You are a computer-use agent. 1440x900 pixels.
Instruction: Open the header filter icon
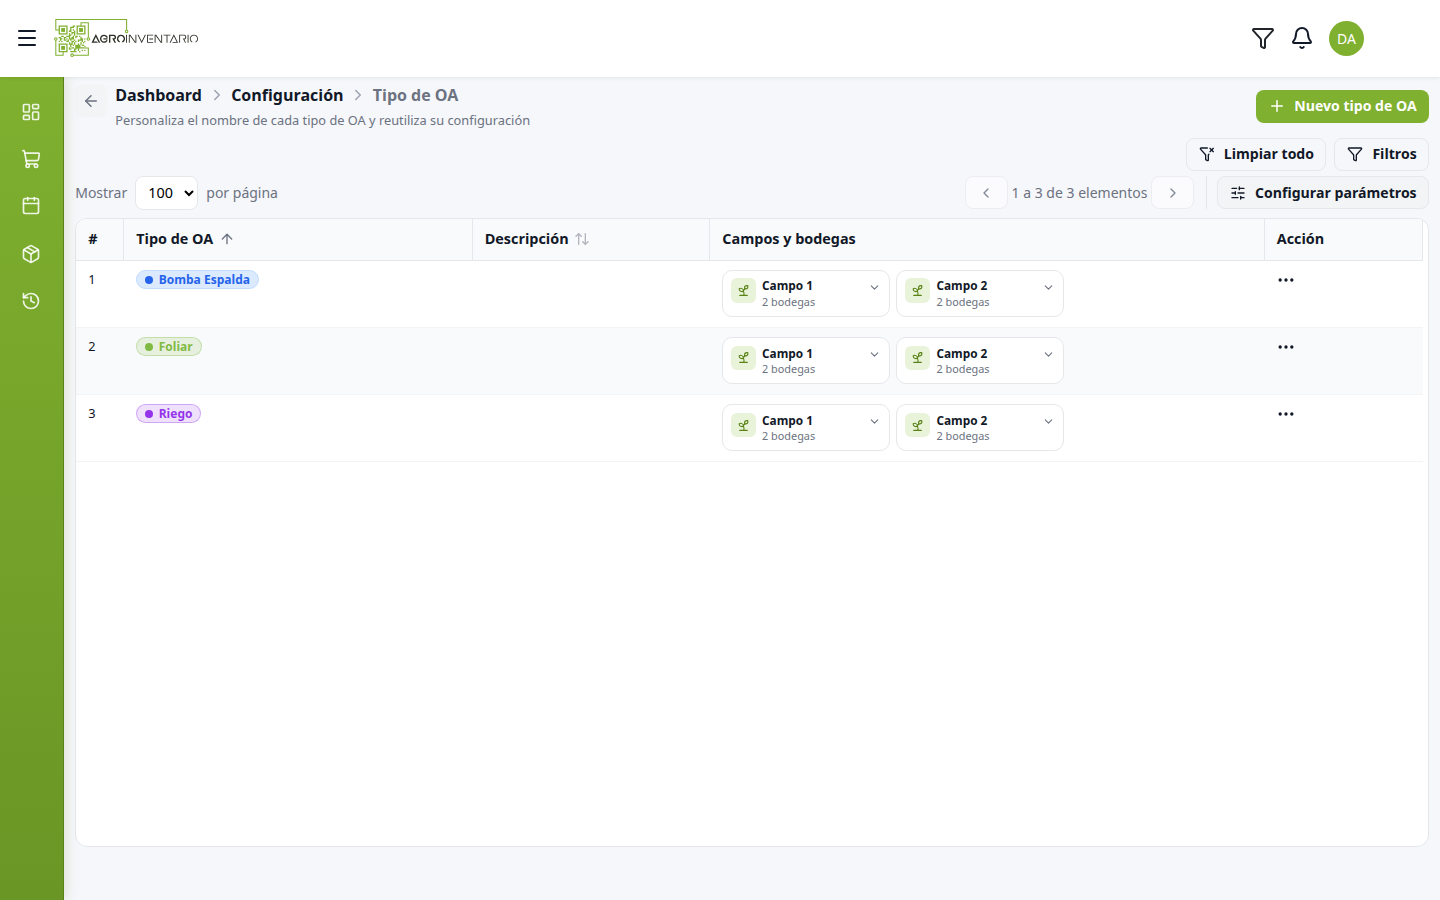click(x=1263, y=38)
